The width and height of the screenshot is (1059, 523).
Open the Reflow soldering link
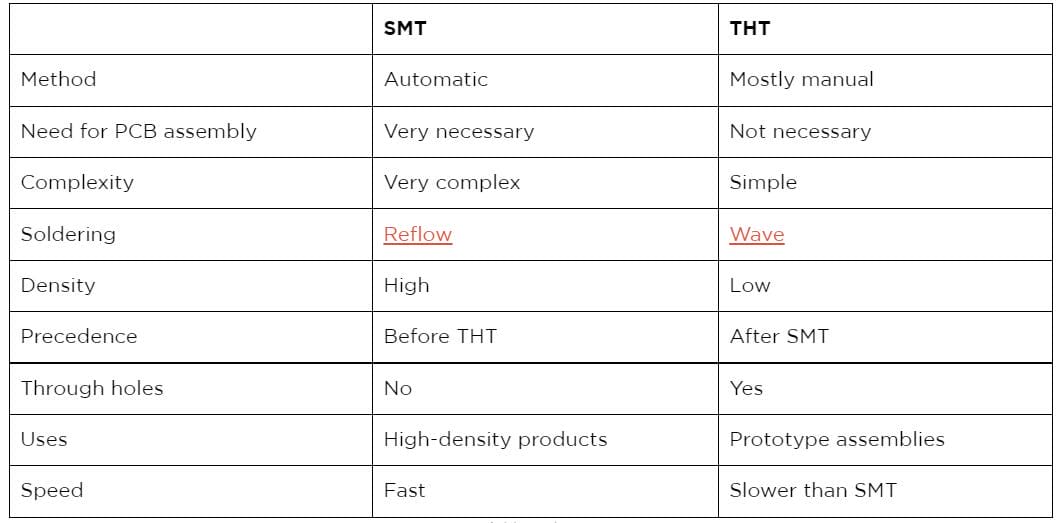point(418,234)
